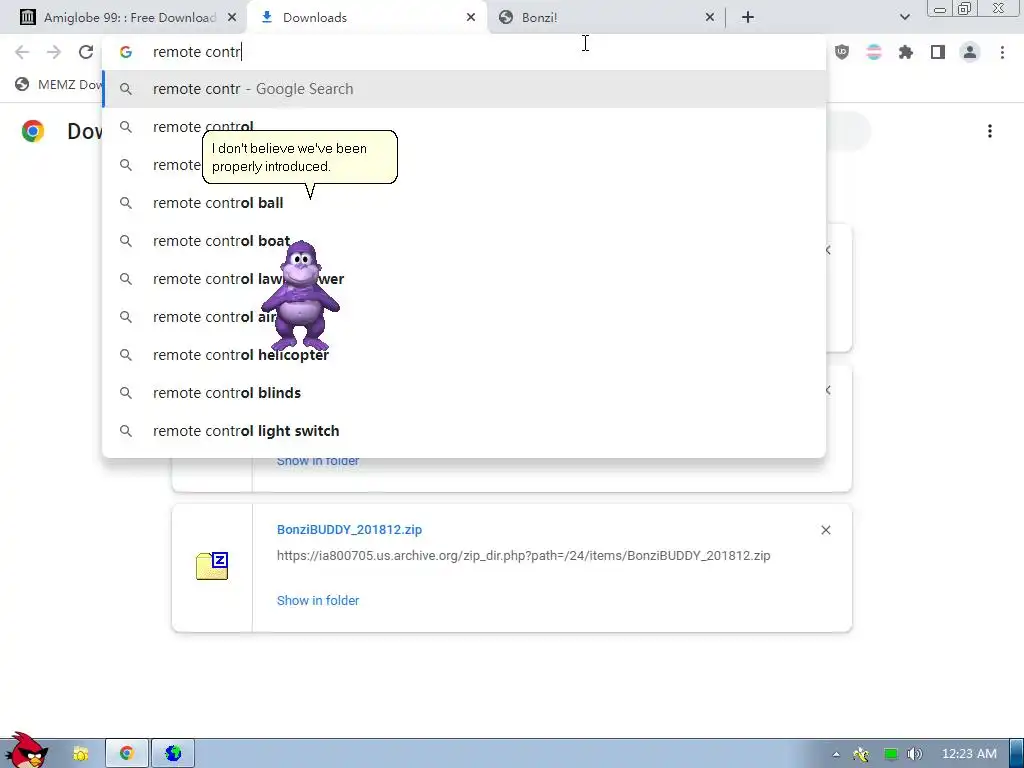The width and height of the screenshot is (1024, 768).
Task: Open the globe app on taskbar
Action: pos(173,754)
